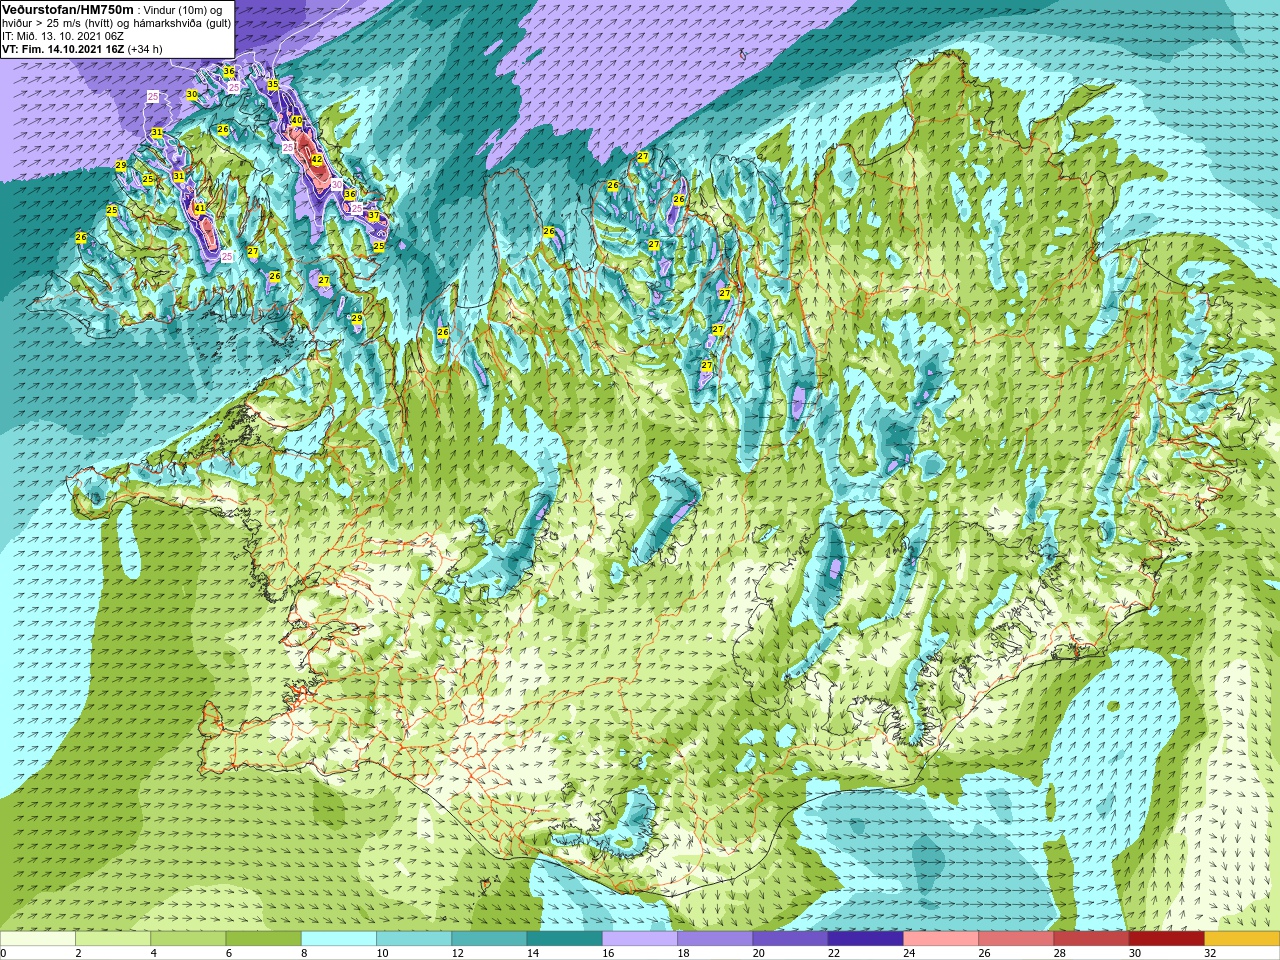1280x960 pixels.
Task: Pick the 12–14 m/s teal legend swatch
Action: pos(489,939)
